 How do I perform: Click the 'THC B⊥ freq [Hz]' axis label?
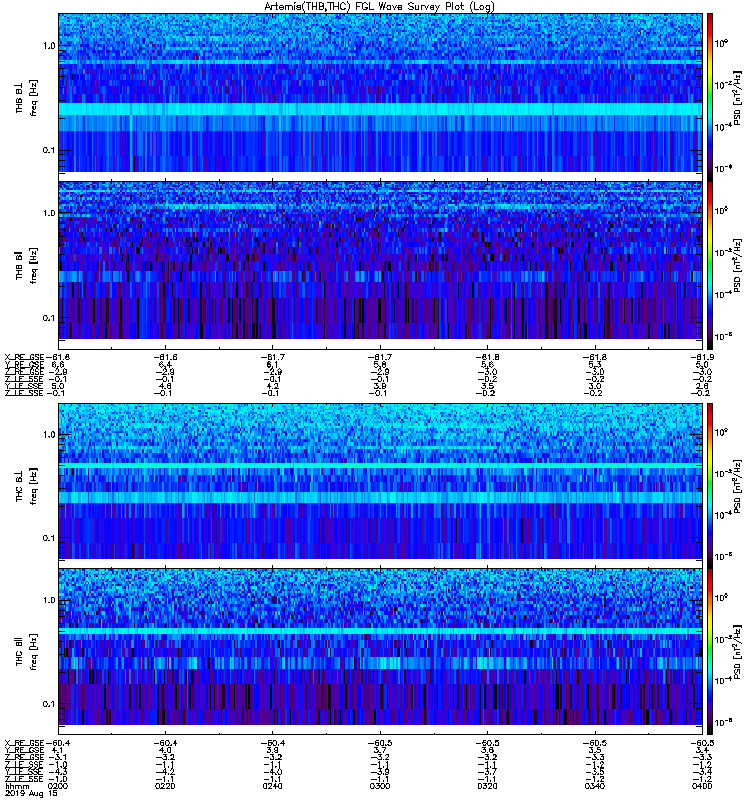click(26, 486)
